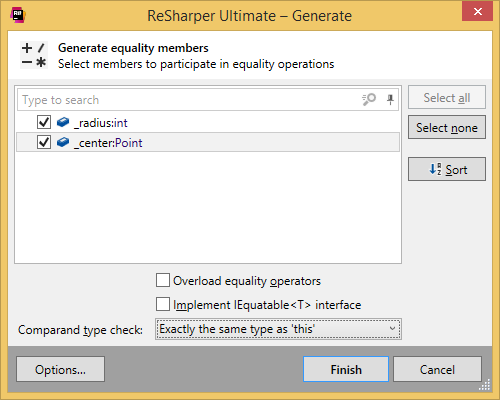The image size is (500, 400).
Task: Click the blue field icon beside _center
Action: (63, 142)
